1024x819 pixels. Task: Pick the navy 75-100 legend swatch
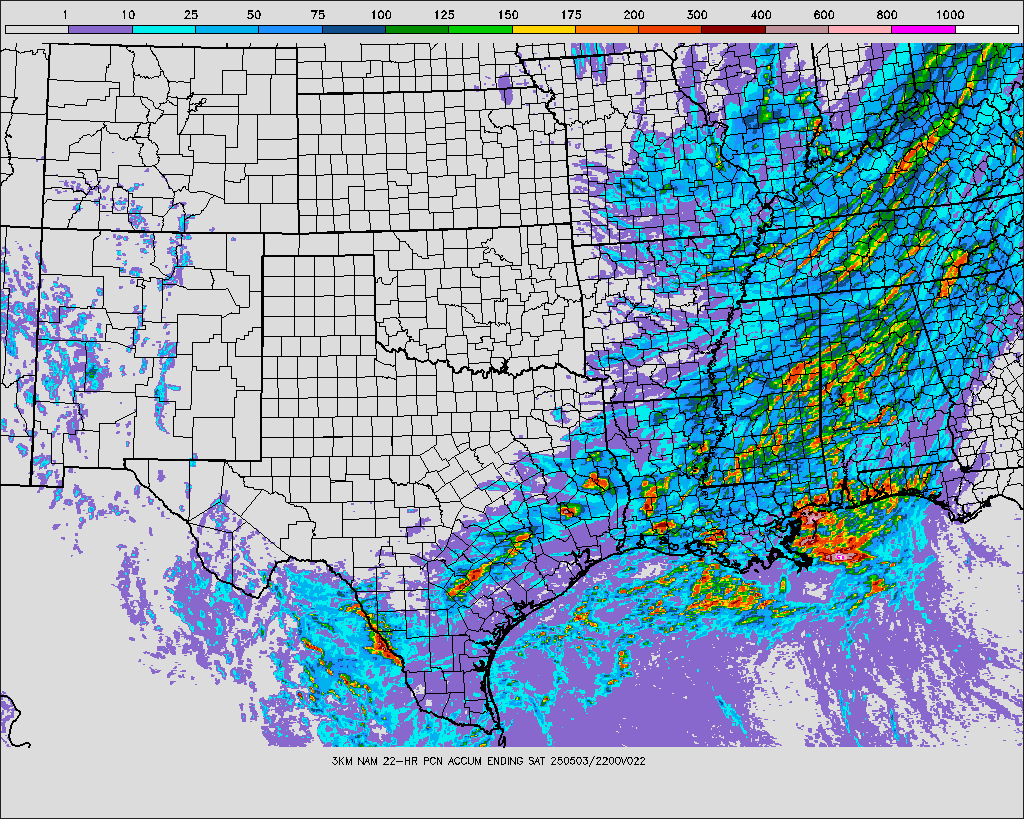(x=354, y=29)
